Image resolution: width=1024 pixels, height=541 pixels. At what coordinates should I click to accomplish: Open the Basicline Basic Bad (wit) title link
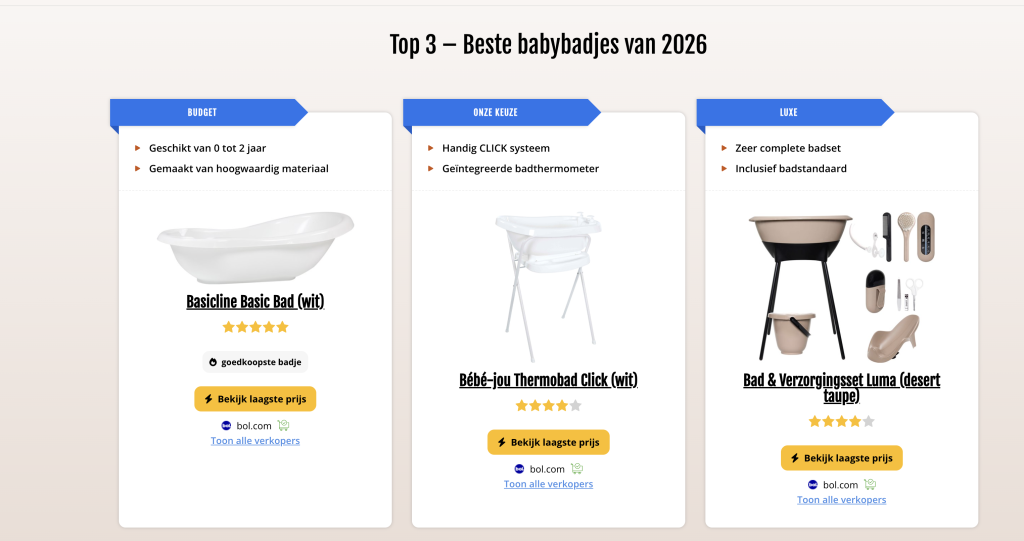[255, 302]
